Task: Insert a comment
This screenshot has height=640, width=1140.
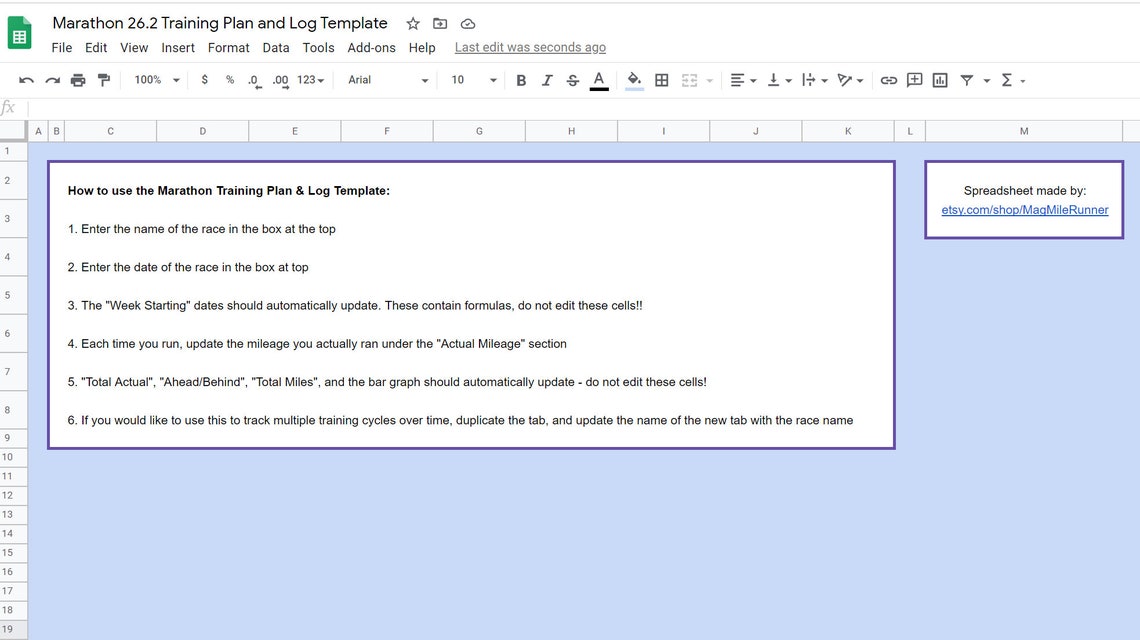Action: [x=914, y=80]
